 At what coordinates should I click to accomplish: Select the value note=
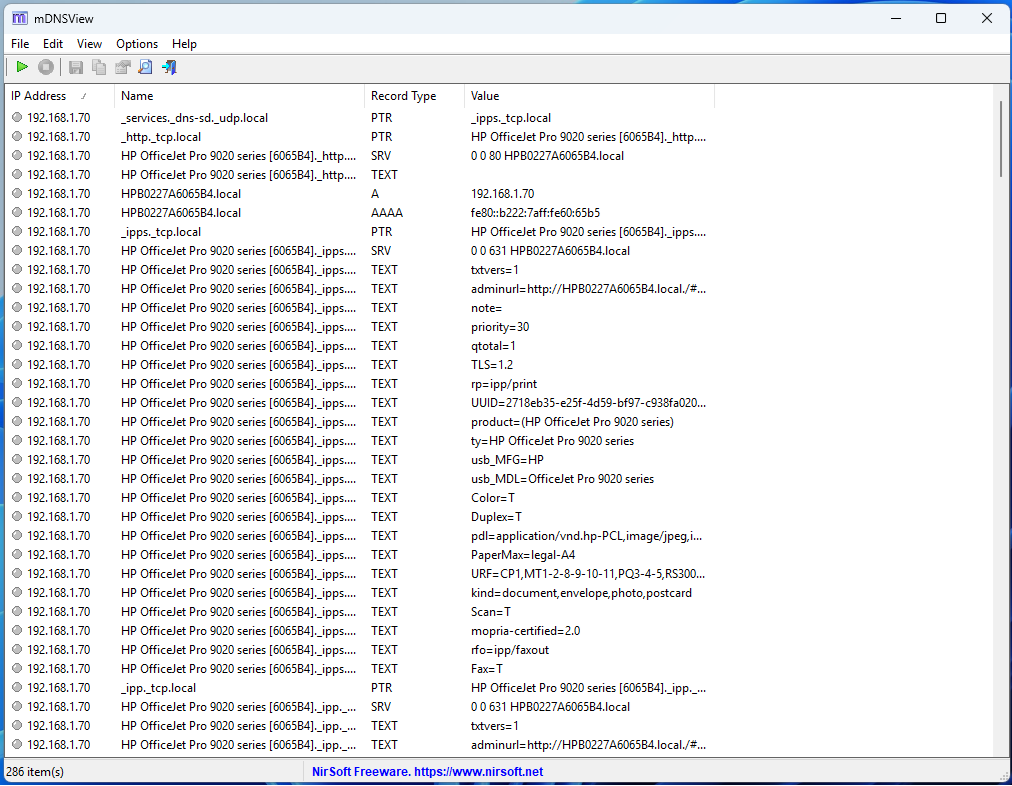486,308
